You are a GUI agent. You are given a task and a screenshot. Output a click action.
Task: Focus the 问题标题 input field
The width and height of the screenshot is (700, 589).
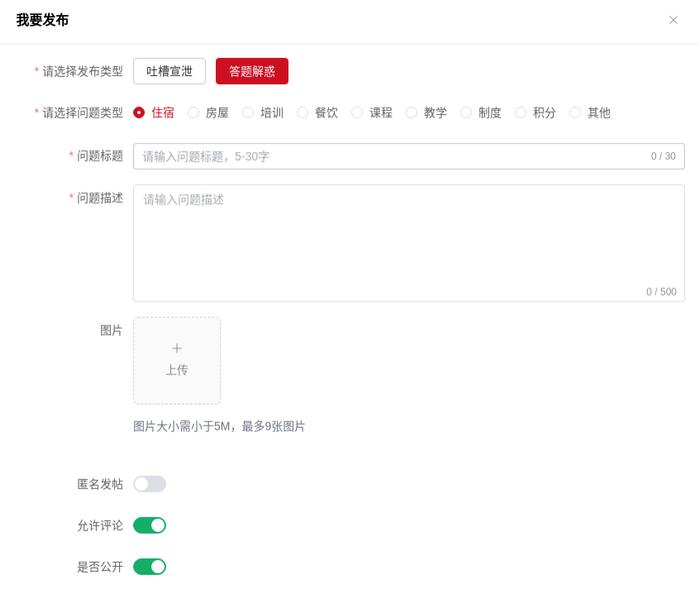point(408,156)
